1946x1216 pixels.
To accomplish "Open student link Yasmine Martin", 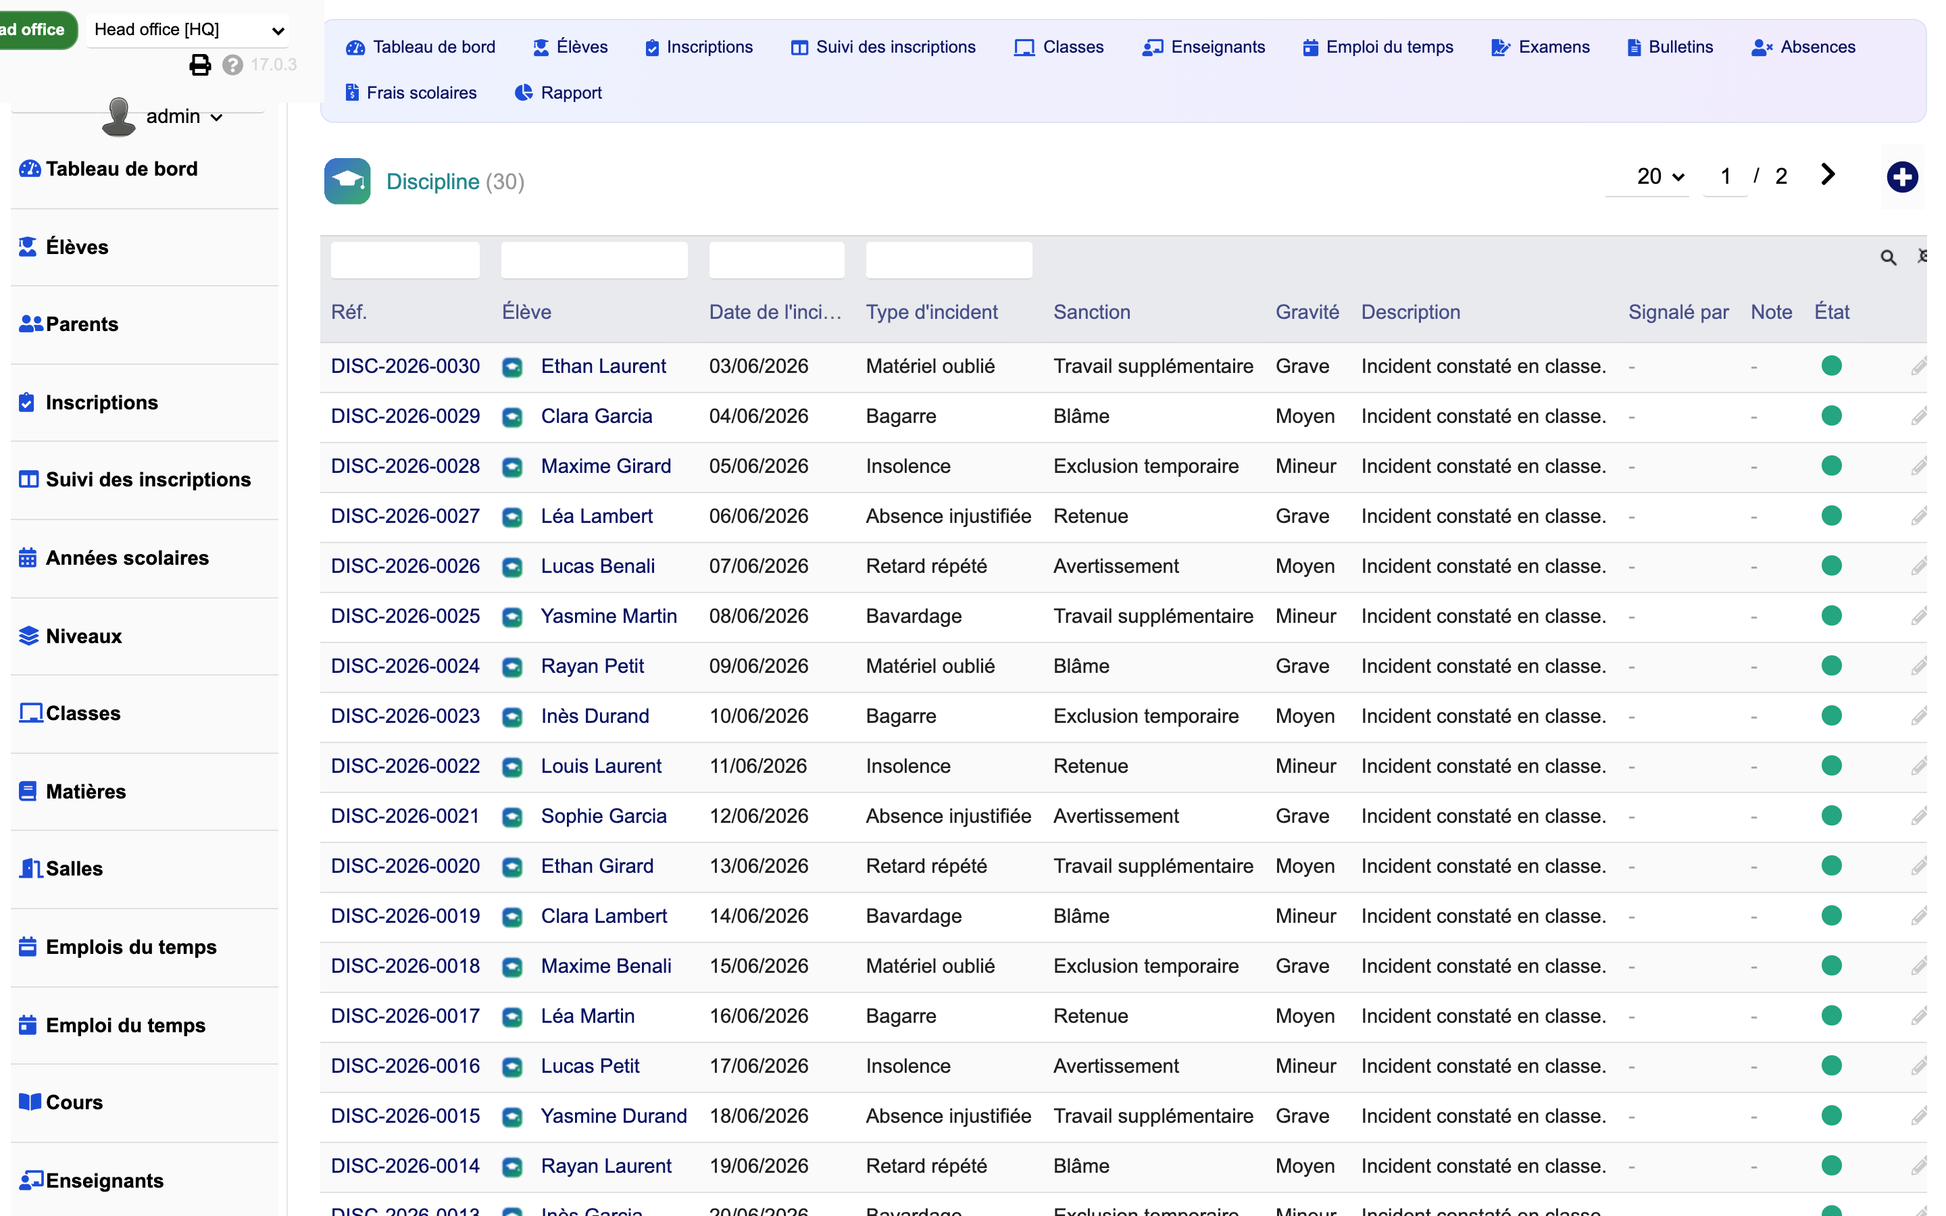I will pyautogui.click(x=609, y=616).
